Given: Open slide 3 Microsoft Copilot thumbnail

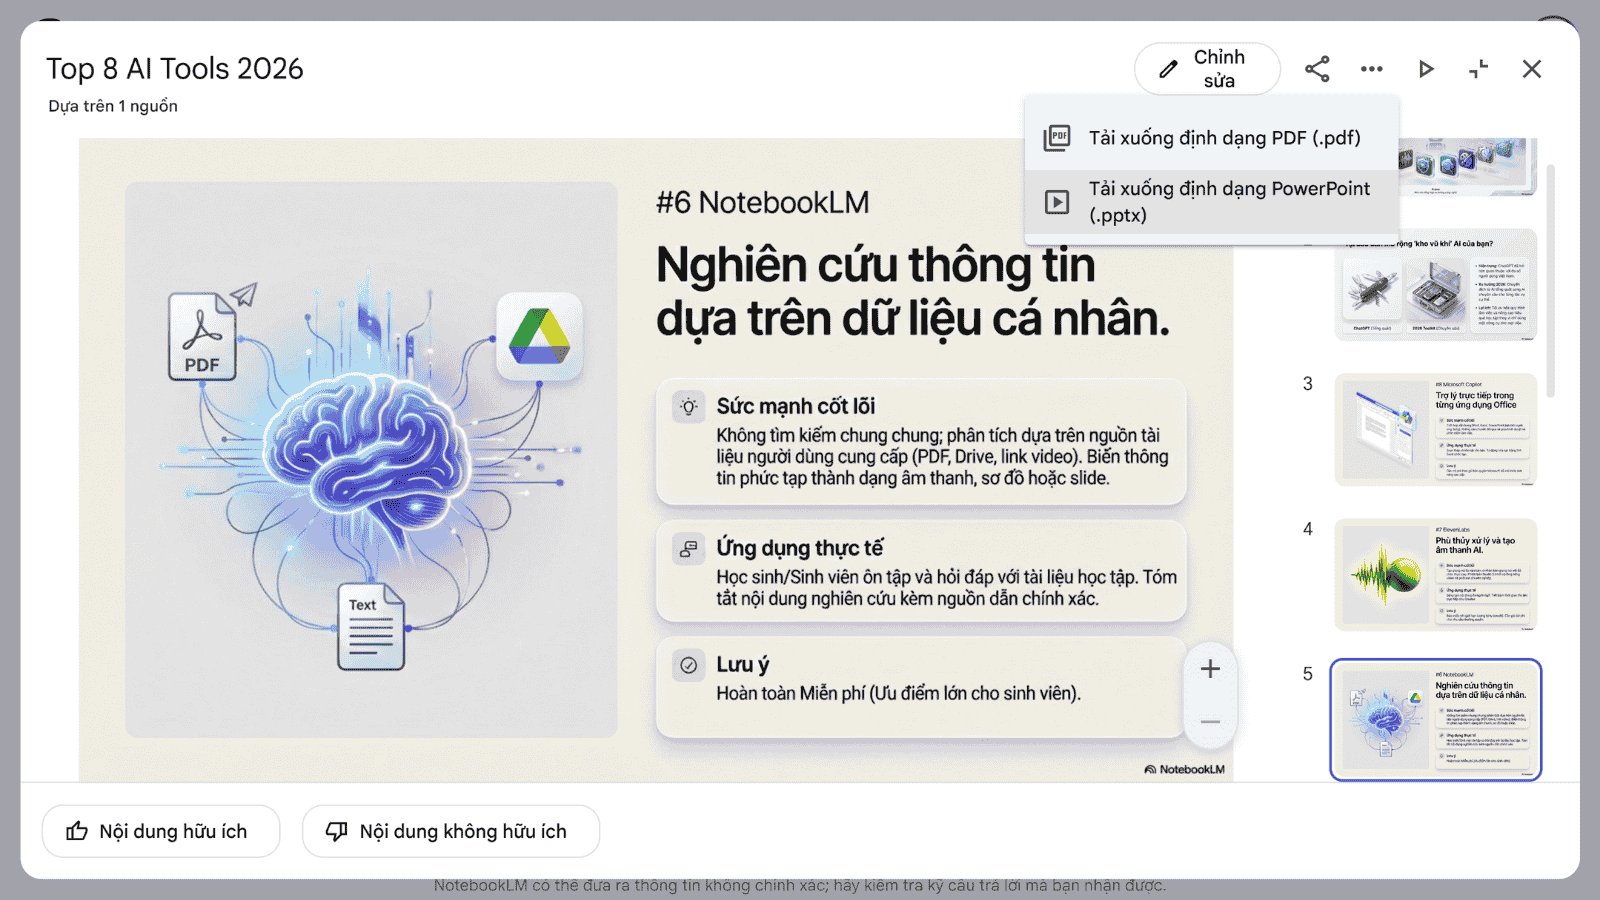Looking at the screenshot, I should (x=1435, y=429).
